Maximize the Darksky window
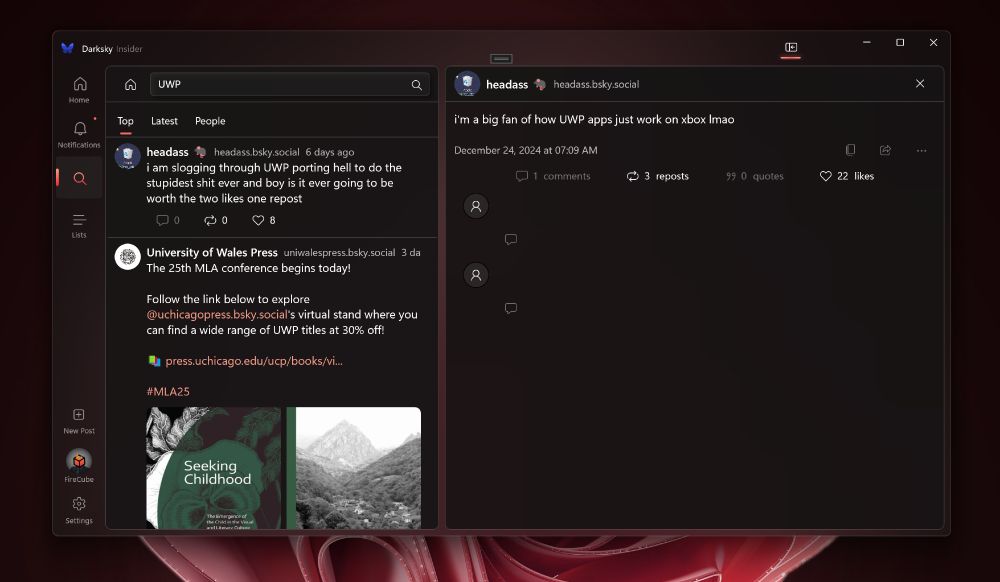 (x=900, y=43)
